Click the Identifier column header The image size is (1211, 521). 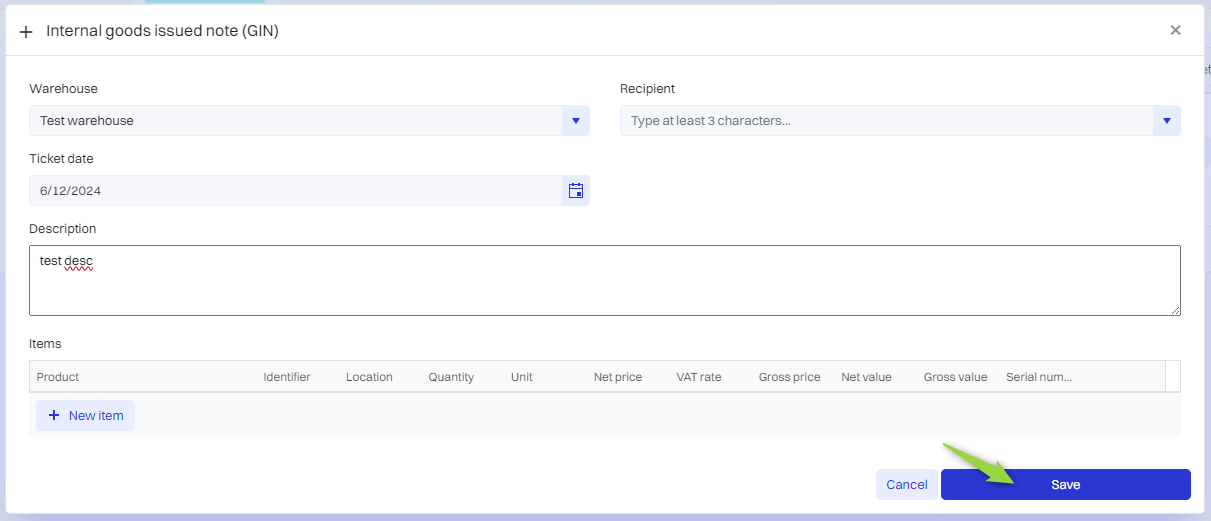click(x=287, y=377)
